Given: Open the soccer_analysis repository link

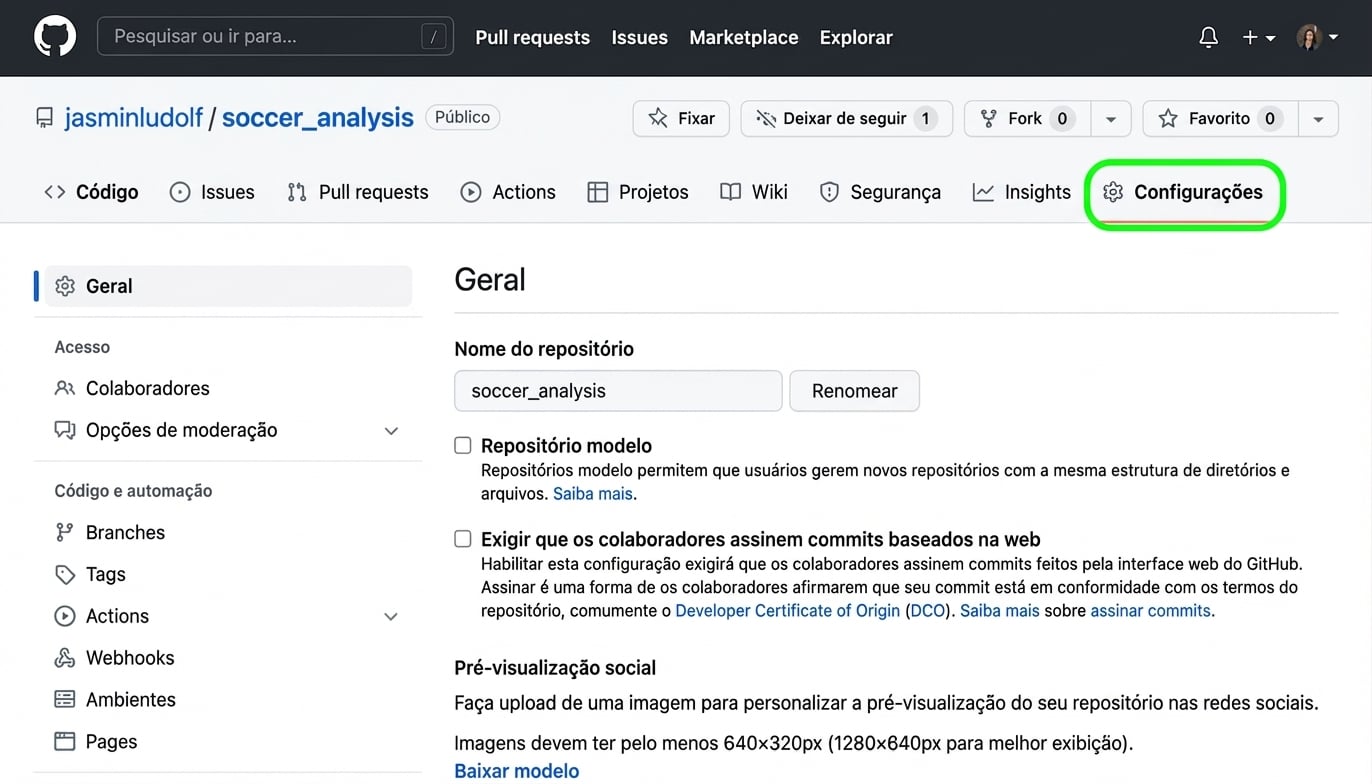Looking at the screenshot, I should coord(318,118).
